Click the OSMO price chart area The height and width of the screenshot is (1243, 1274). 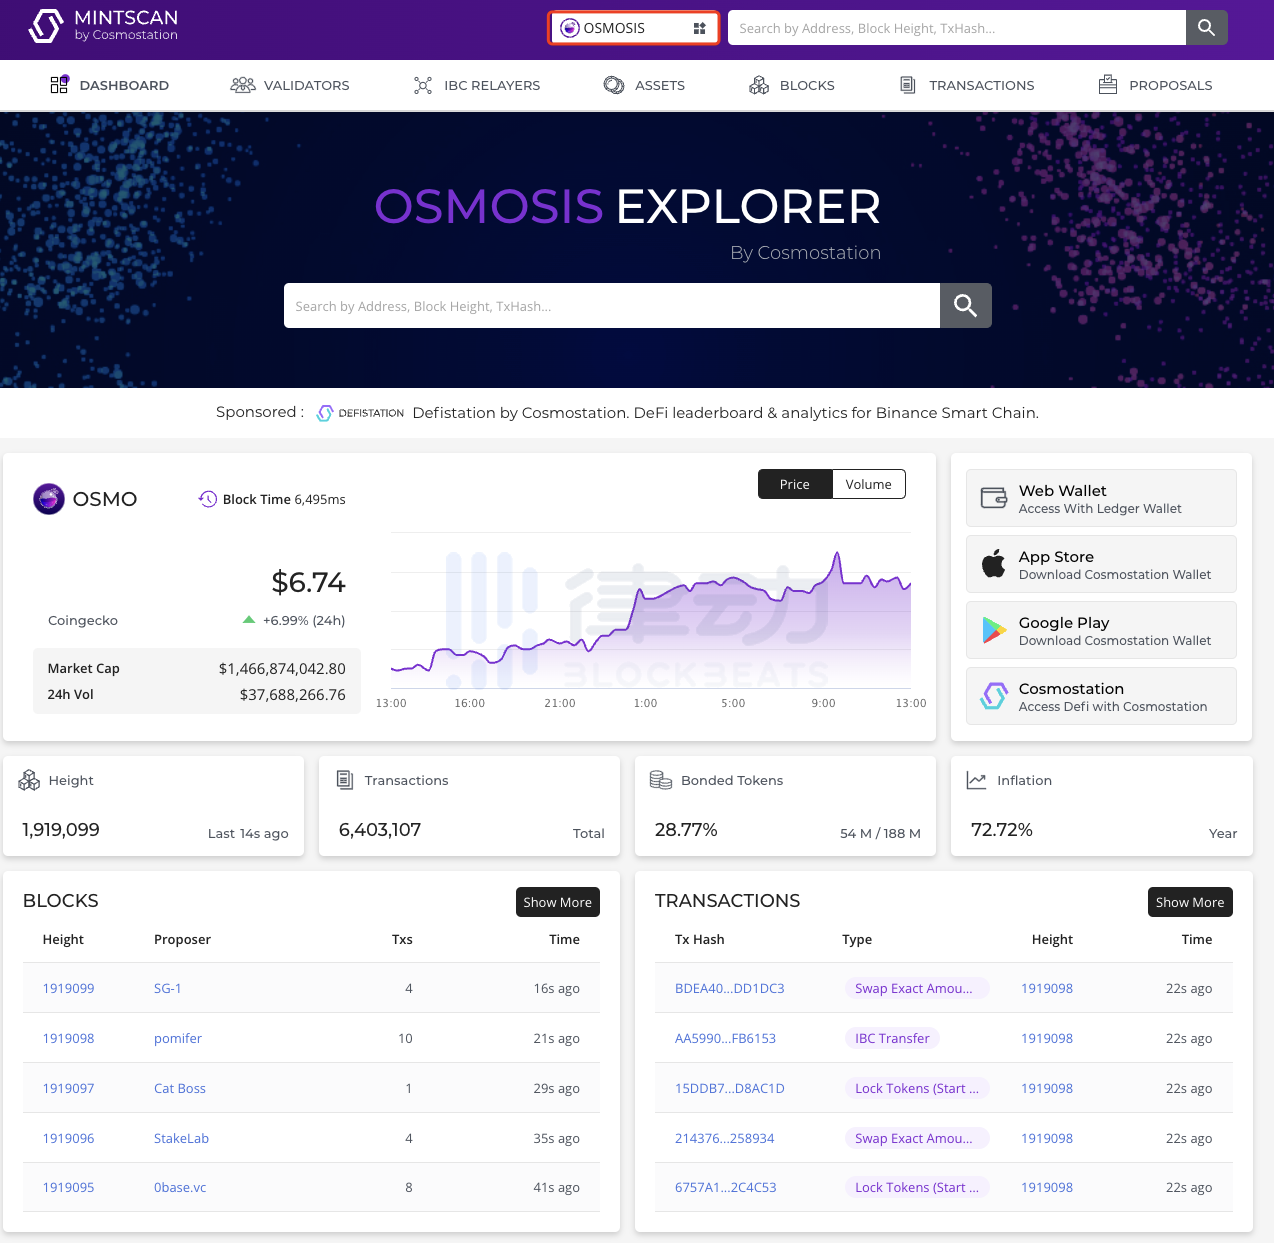(651, 612)
